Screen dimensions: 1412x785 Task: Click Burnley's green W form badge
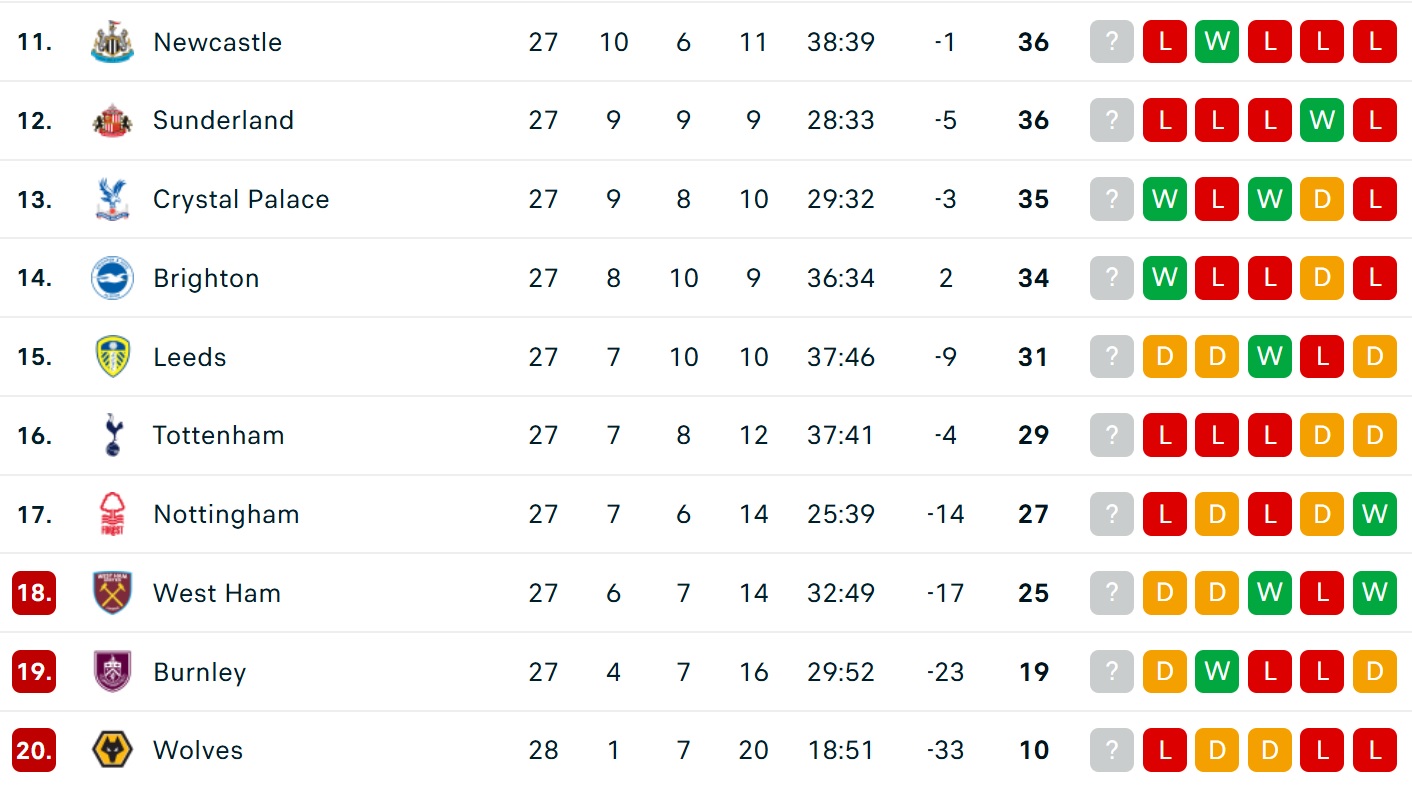click(x=1217, y=671)
